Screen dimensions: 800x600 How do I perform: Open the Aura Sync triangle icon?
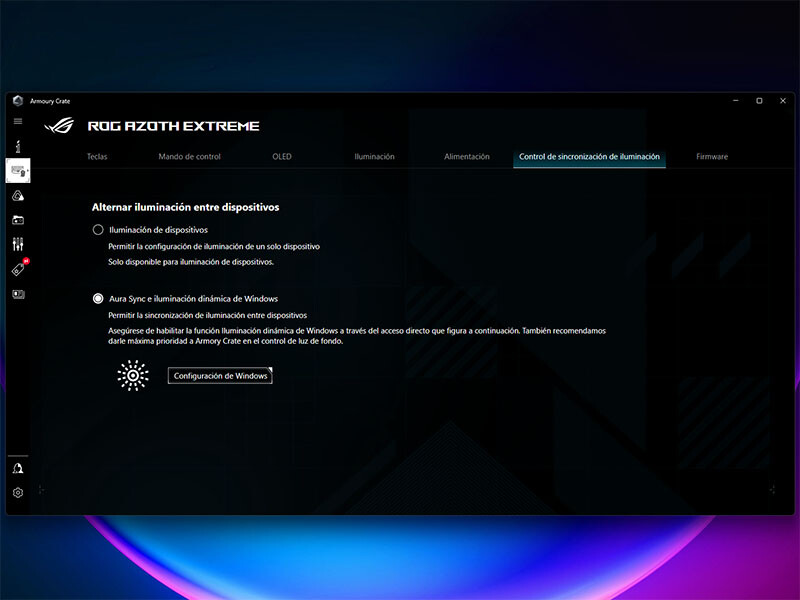pyautogui.click(x=18, y=195)
